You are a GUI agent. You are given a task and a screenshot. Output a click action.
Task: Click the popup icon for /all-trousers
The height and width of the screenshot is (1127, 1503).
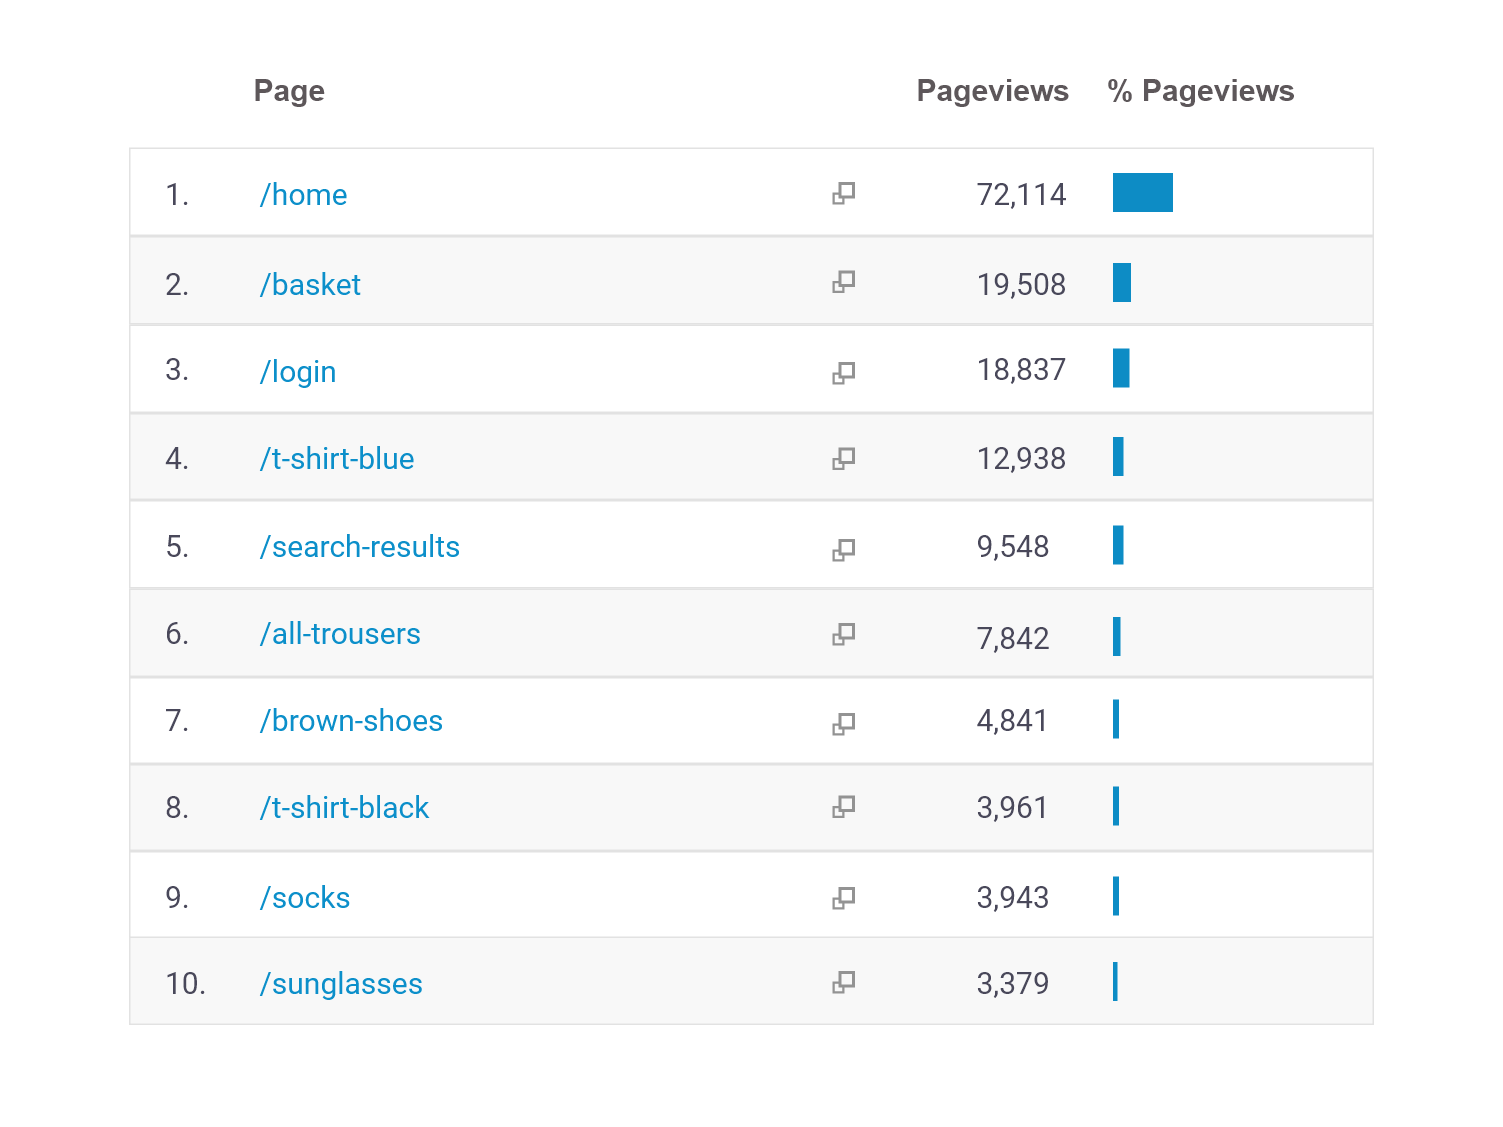(844, 634)
